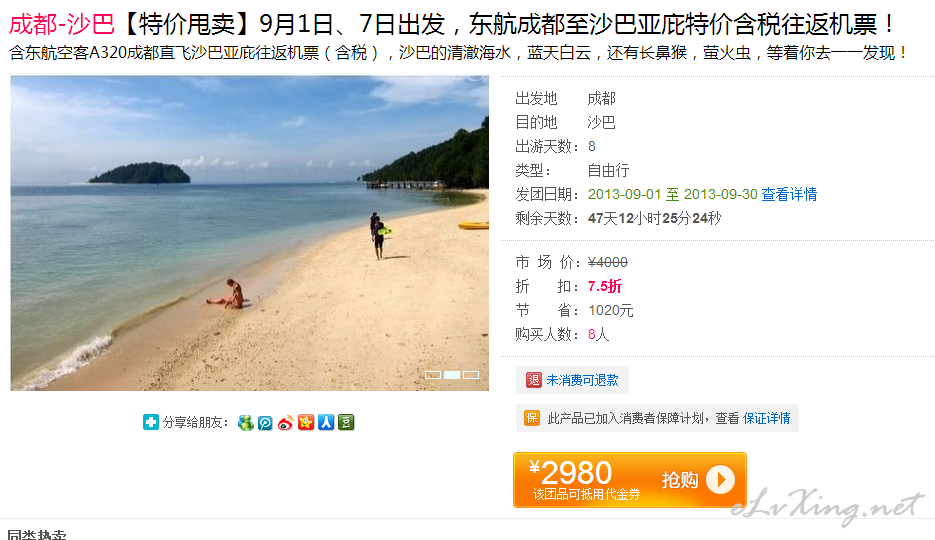Viewport: 935px width, 540px height.
Task: Share to Renren icon
Action: 326,423
